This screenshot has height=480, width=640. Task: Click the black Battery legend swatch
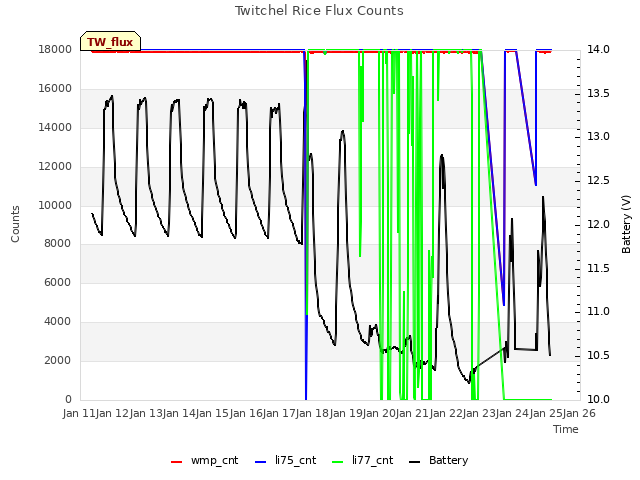[x=414, y=462]
